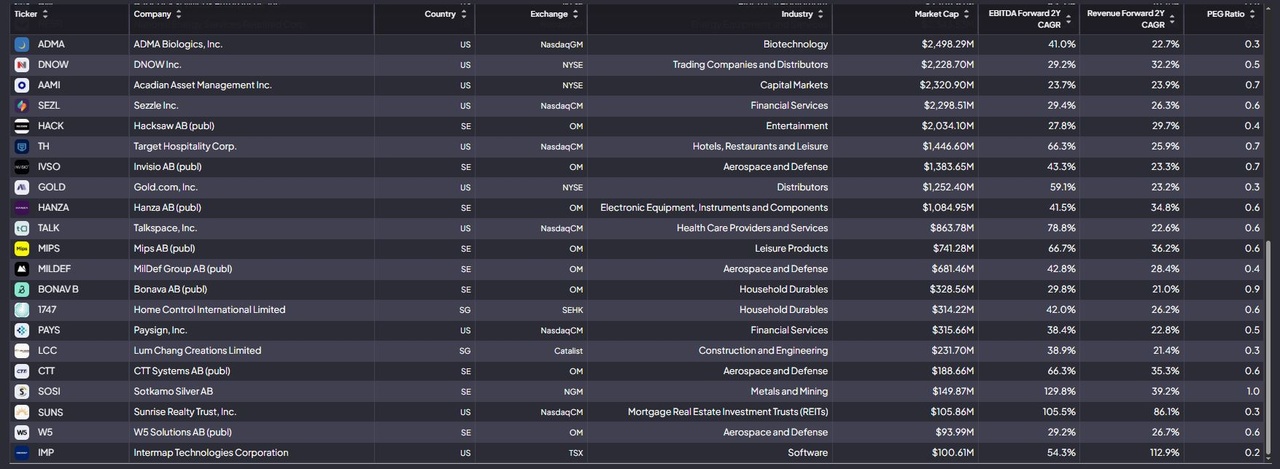The image size is (1280, 469).
Task: Open Hacksaw AB (publ) company link
Action: tap(174, 126)
